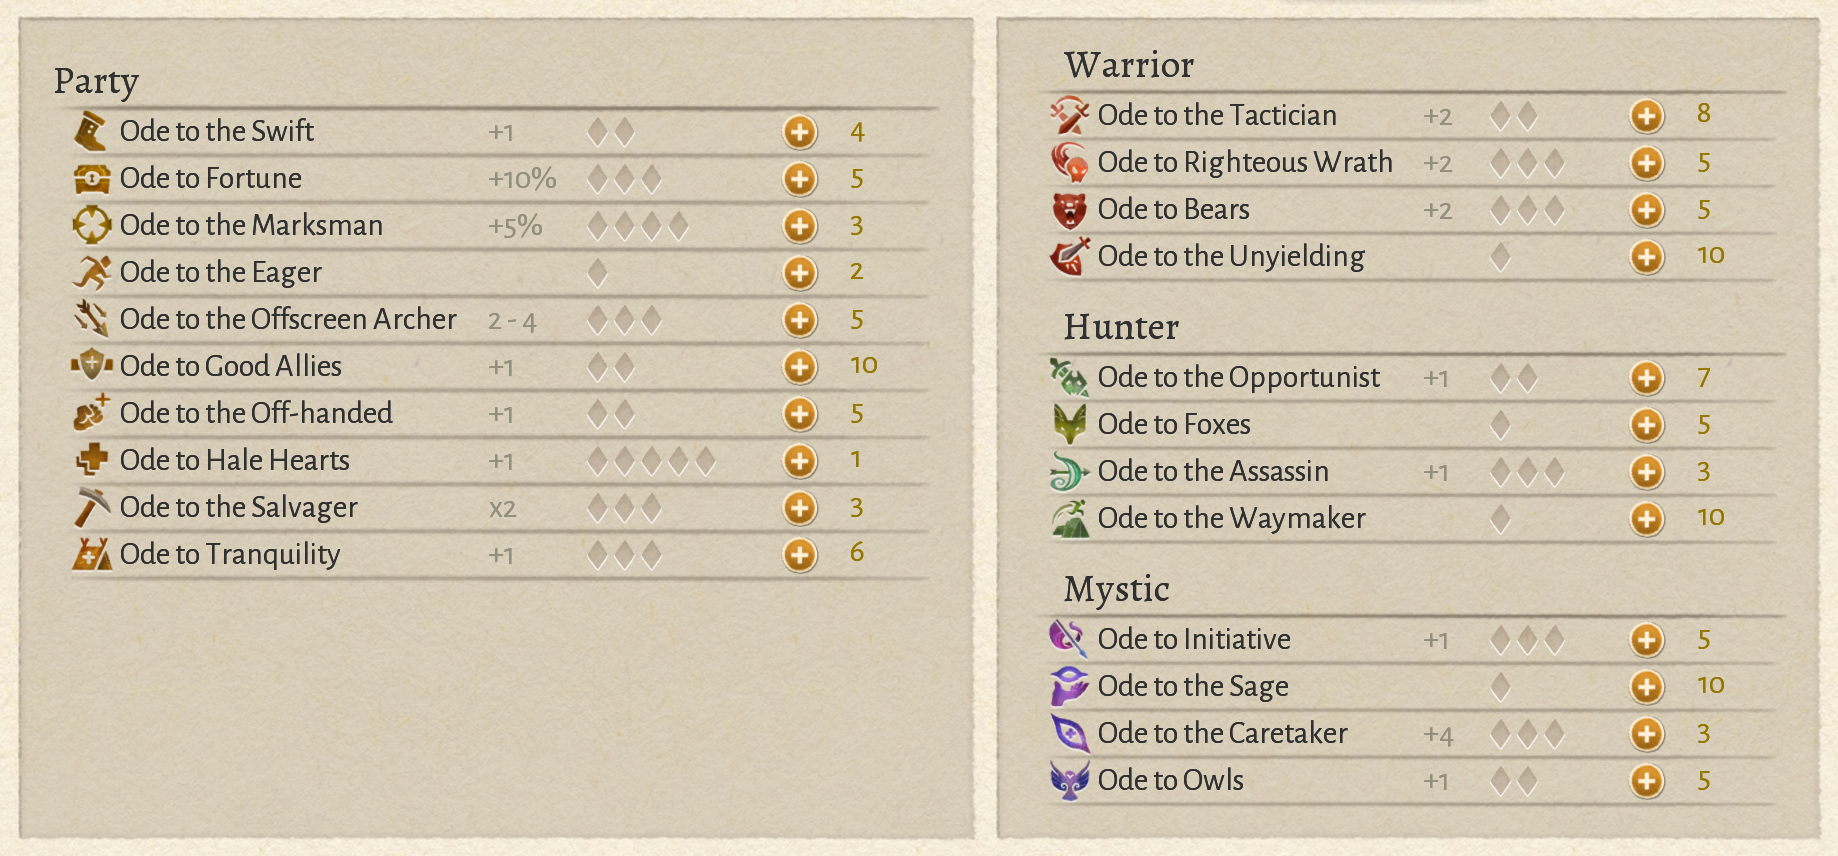Viewport: 1838px width, 856px height.
Task: Click the crosshair icon for Ode to the Marksman
Action: click(x=91, y=225)
